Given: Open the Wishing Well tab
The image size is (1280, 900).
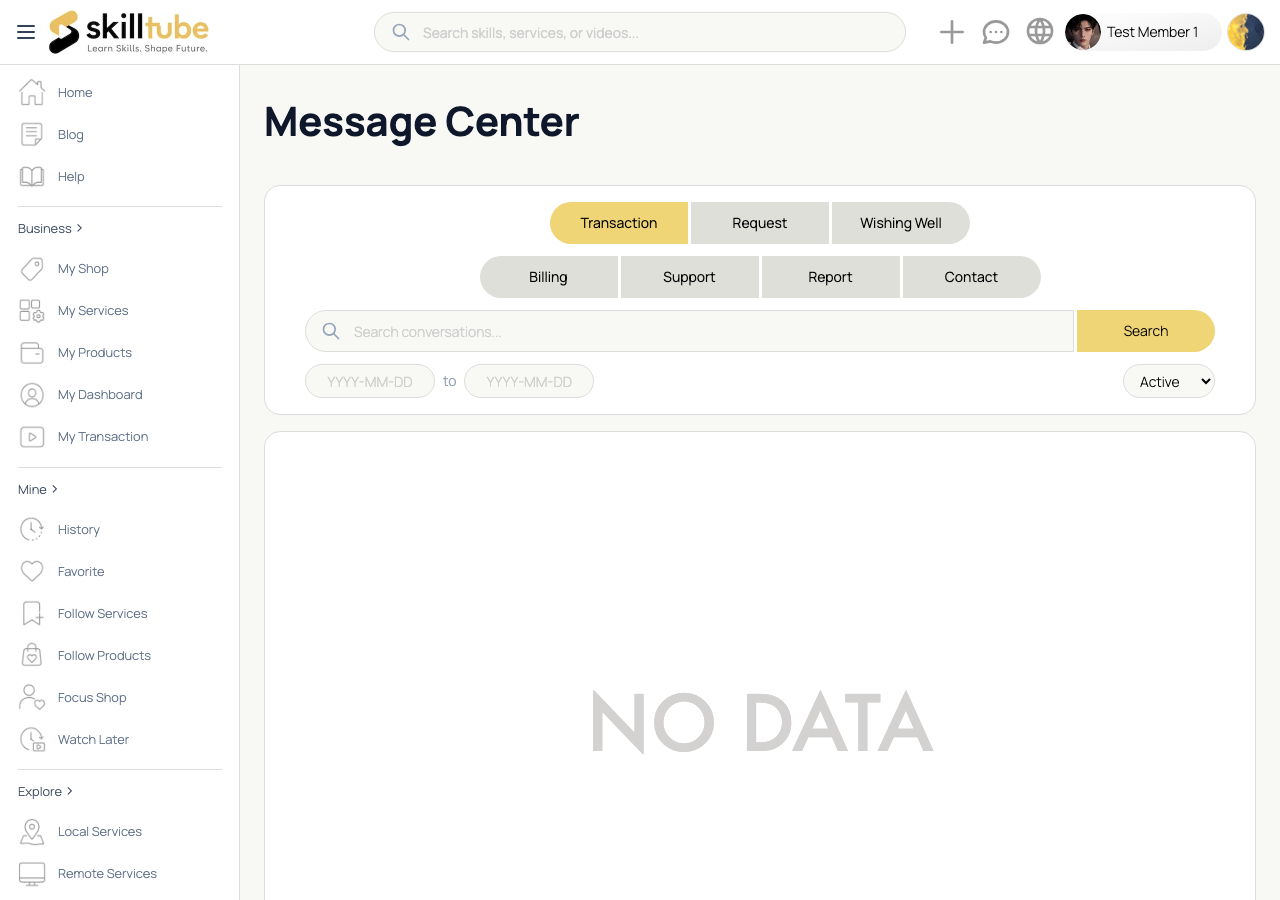Looking at the screenshot, I should [x=901, y=223].
